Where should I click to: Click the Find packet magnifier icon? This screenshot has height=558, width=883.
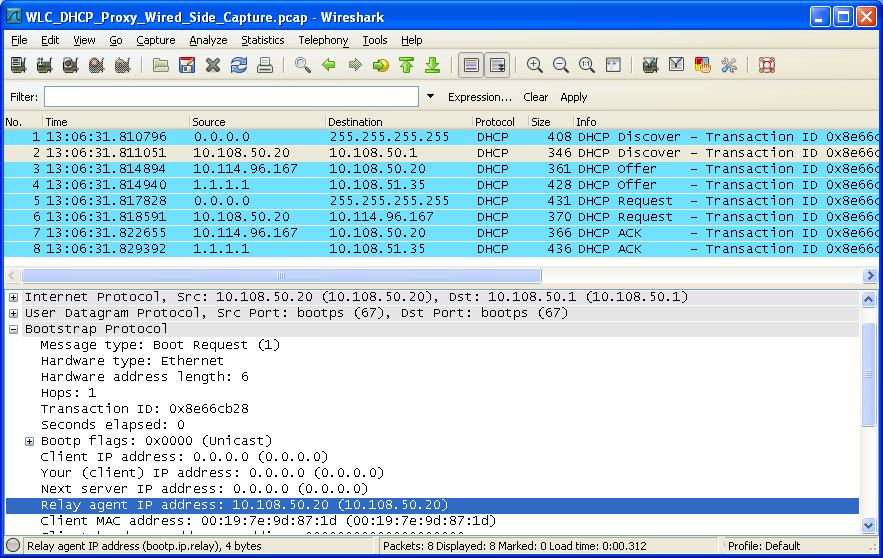[302, 66]
